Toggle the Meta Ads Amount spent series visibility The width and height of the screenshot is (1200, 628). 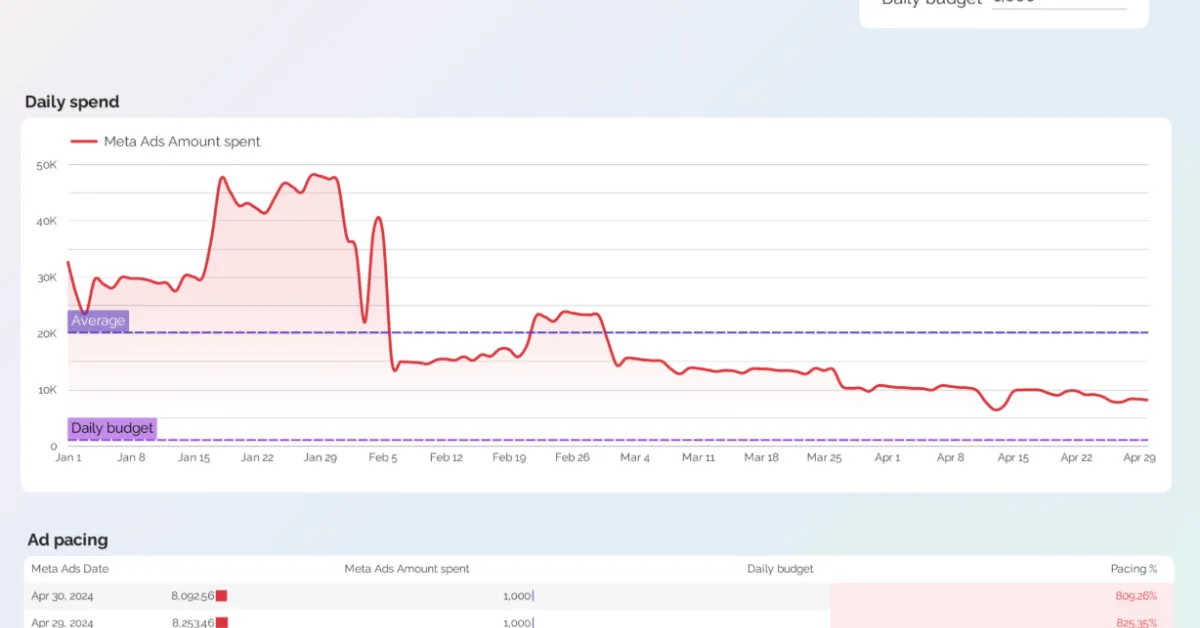180,141
